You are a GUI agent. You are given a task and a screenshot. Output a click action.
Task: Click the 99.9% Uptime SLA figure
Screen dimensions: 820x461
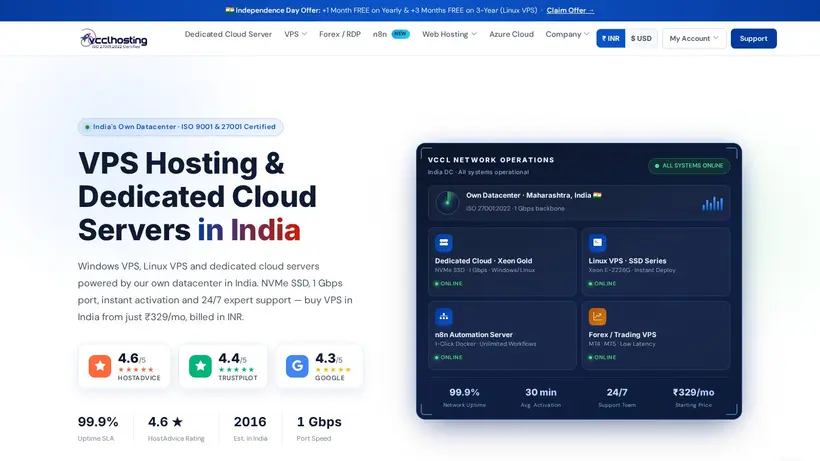98,428
